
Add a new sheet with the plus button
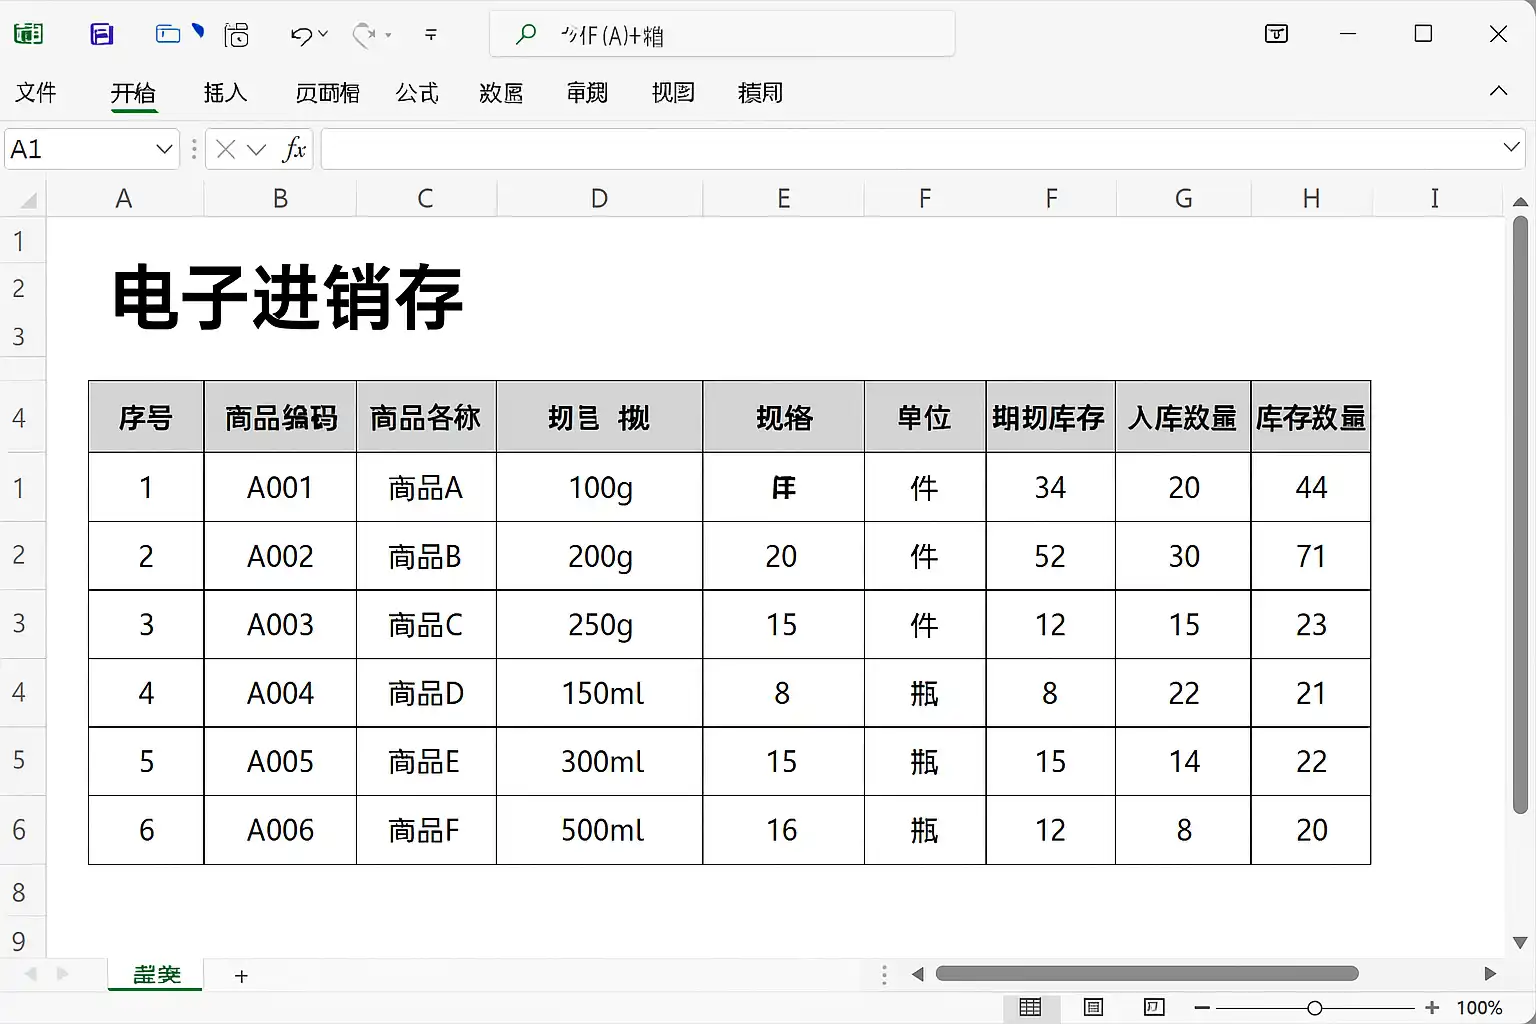click(241, 976)
